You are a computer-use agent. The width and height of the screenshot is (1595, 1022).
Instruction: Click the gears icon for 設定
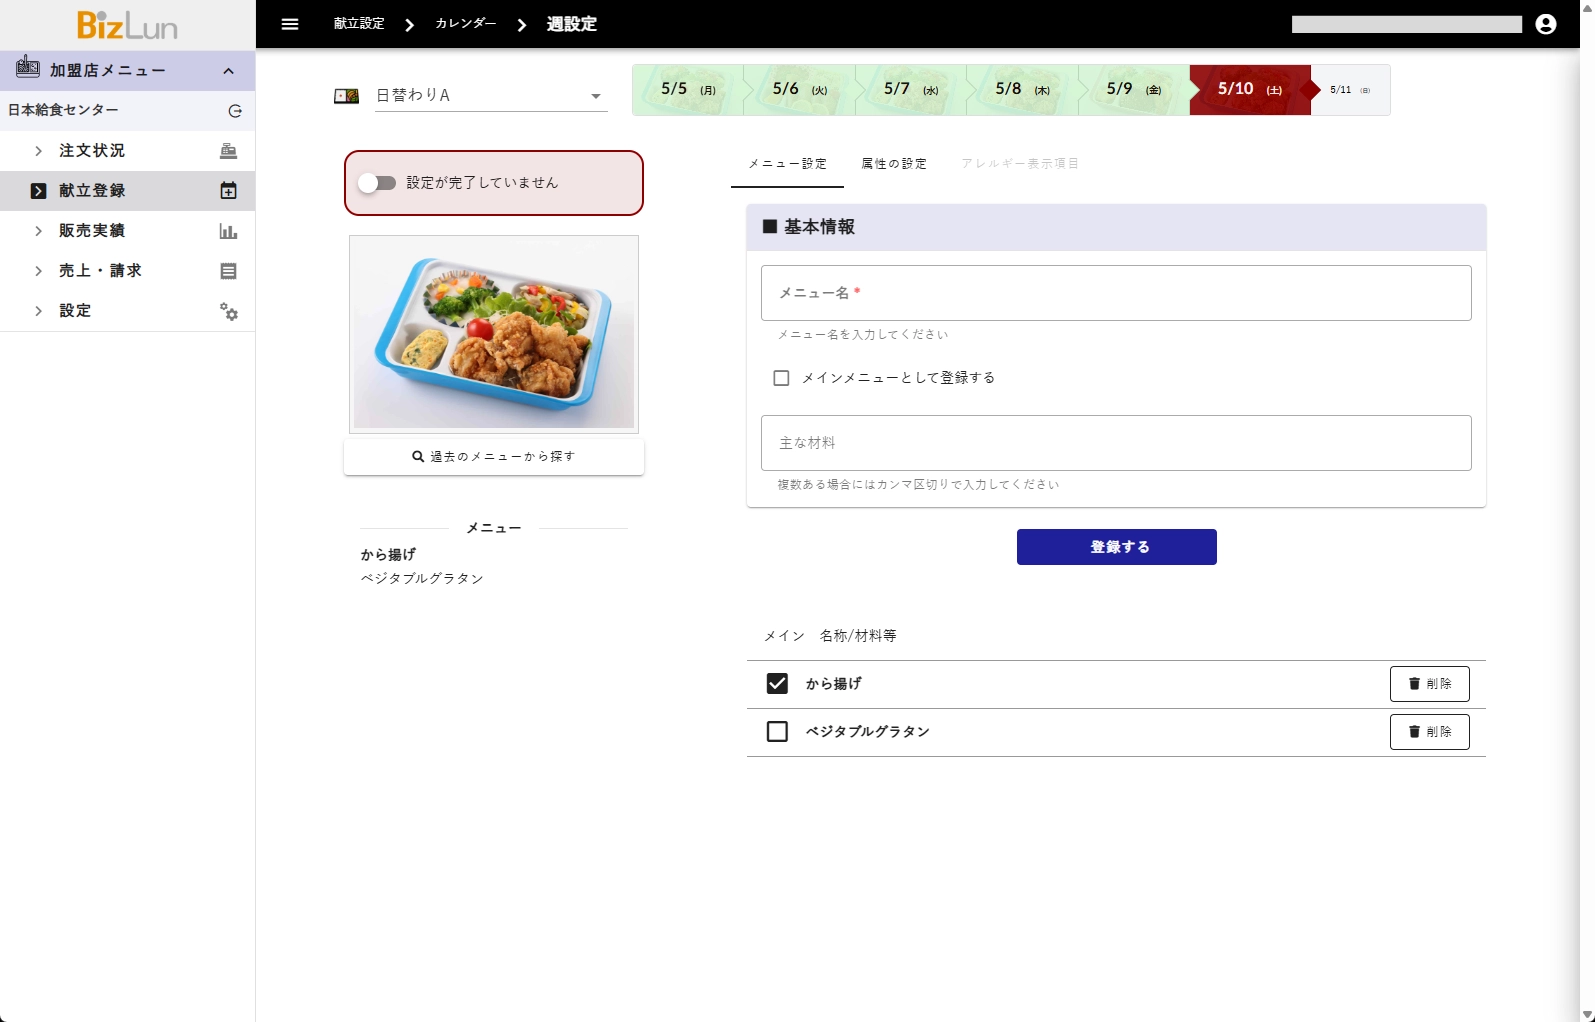pos(228,312)
